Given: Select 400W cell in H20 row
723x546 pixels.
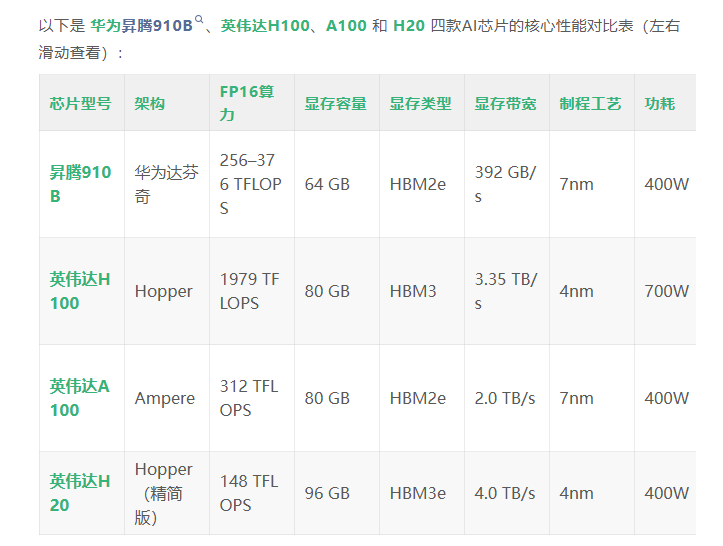Looking at the screenshot, I should [x=666, y=493].
